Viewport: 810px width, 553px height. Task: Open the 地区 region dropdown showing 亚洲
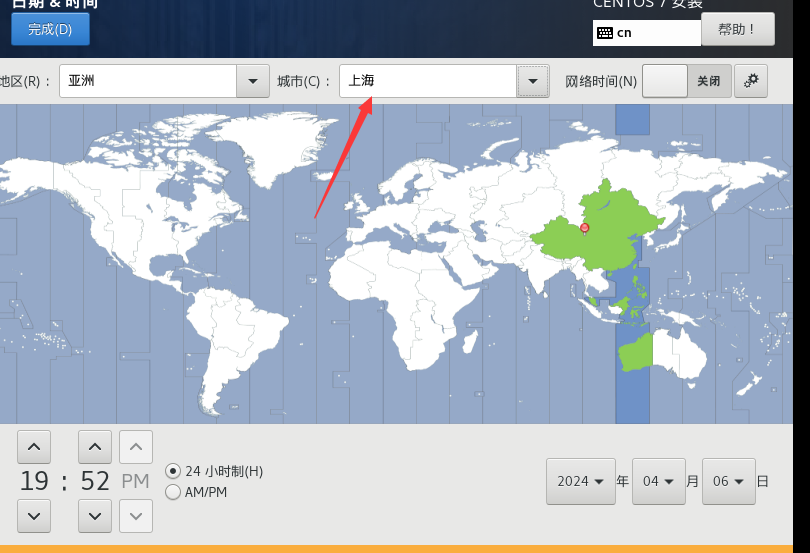pos(164,81)
